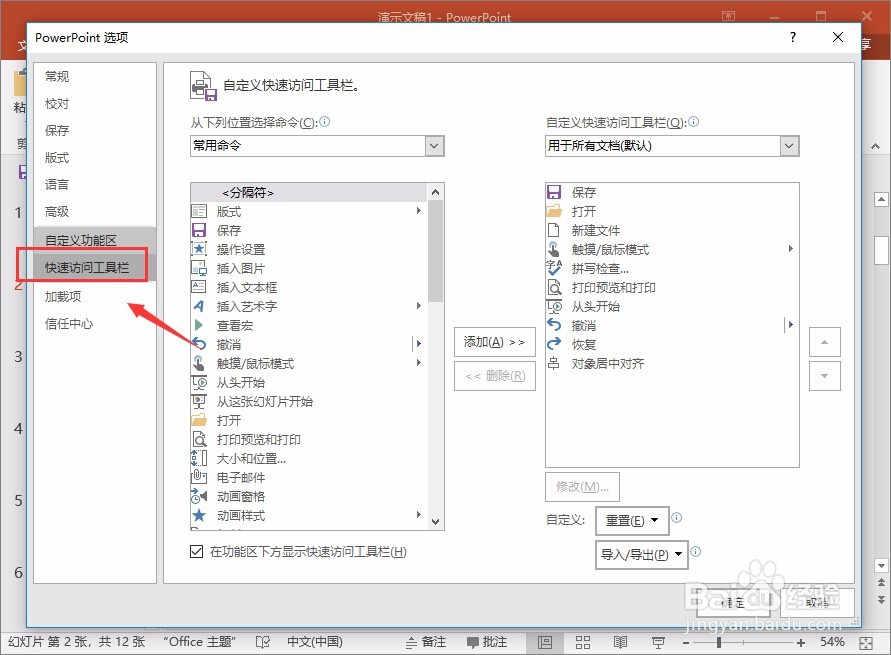891x655 pixels.
Task: Click the Add (添加) button
Action: (x=494, y=342)
